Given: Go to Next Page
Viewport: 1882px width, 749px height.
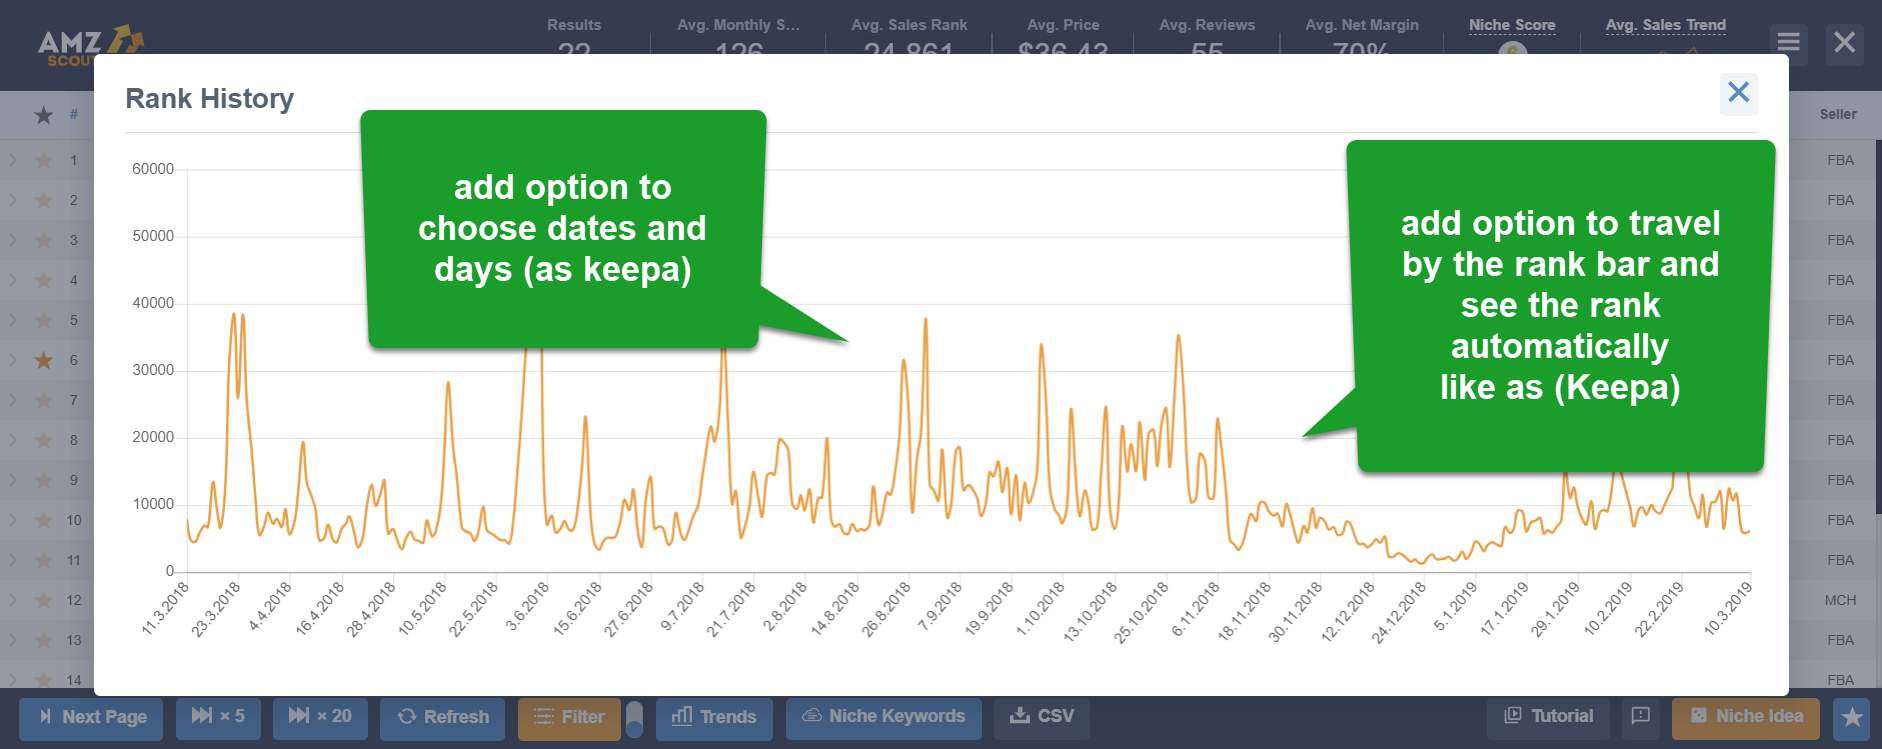Looking at the screenshot, I should [x=91, y=717].
